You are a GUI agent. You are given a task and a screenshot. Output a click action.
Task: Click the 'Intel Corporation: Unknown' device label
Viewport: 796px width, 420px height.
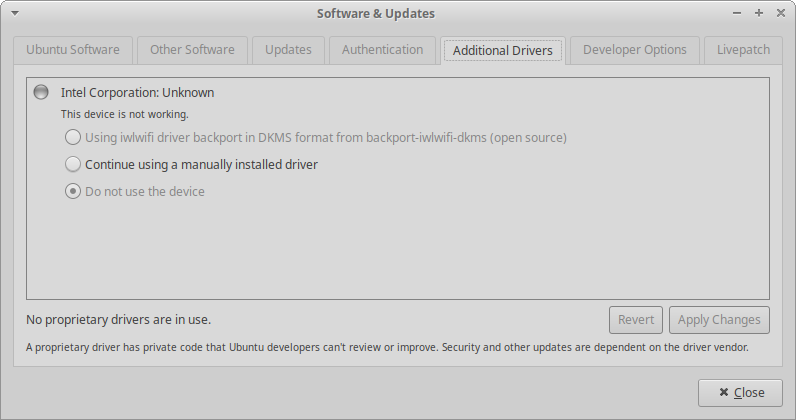point(138,92)
